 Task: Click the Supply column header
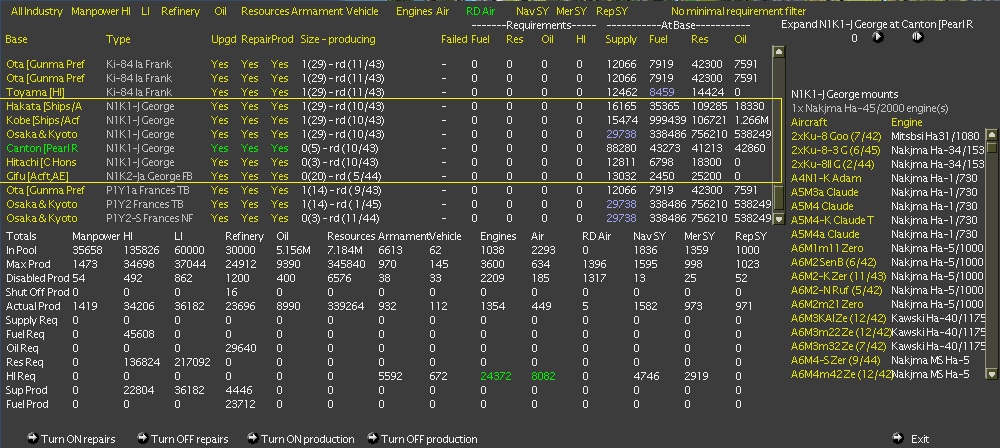[x=621, y=40]
